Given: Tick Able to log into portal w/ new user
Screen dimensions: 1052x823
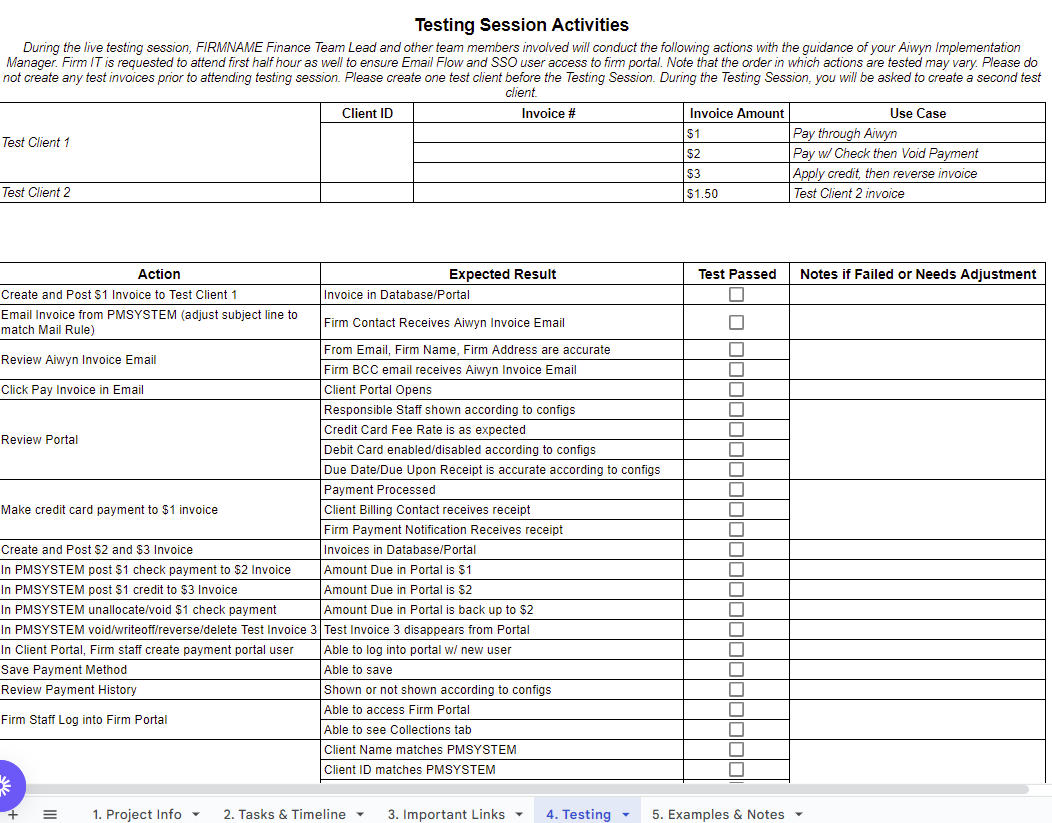Looking at the screenshot, I should pyautogui.click(x=736, y=649).
